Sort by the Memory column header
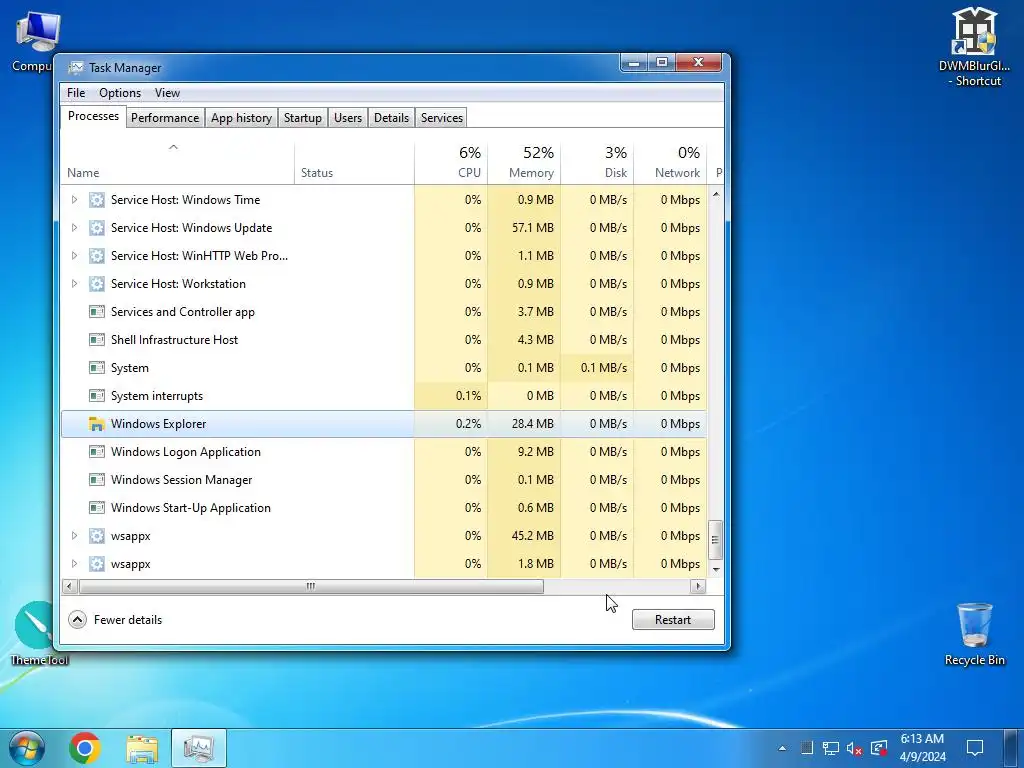The image size is (1024, 768). point(524,163)
